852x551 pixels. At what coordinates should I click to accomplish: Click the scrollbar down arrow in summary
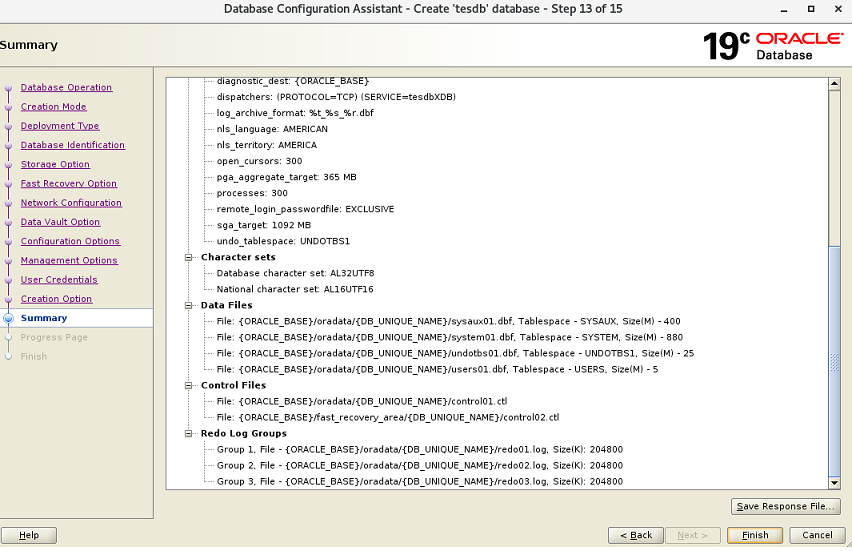834,483
